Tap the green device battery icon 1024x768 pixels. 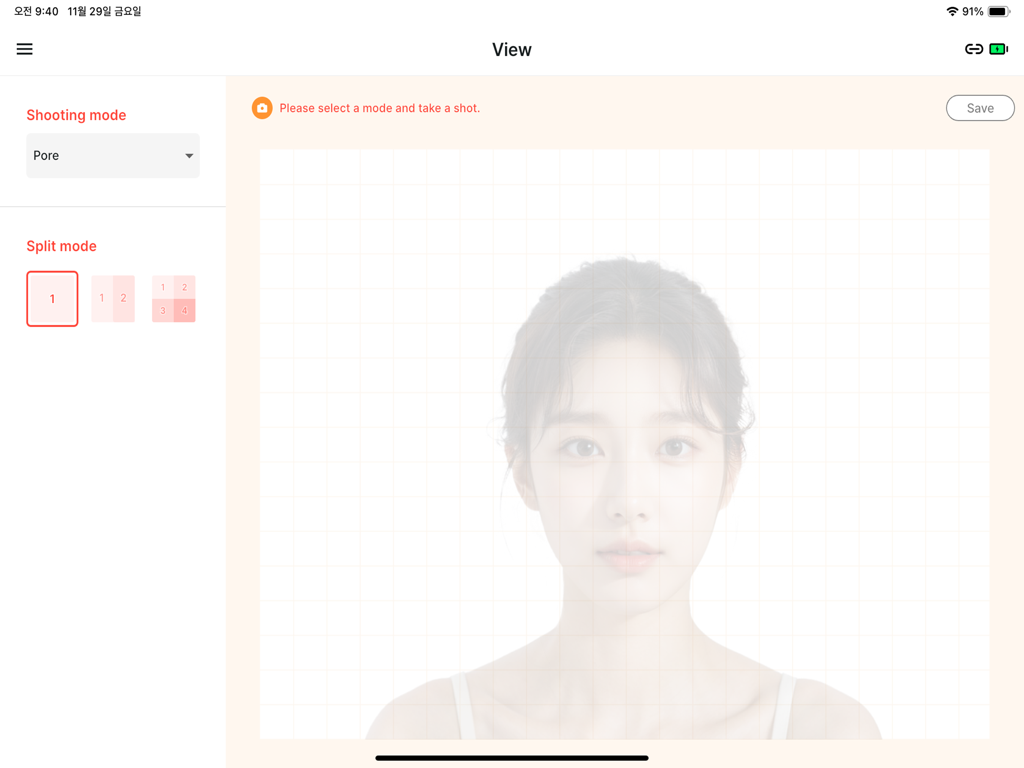pyautogui.click(x=998, y=49)
